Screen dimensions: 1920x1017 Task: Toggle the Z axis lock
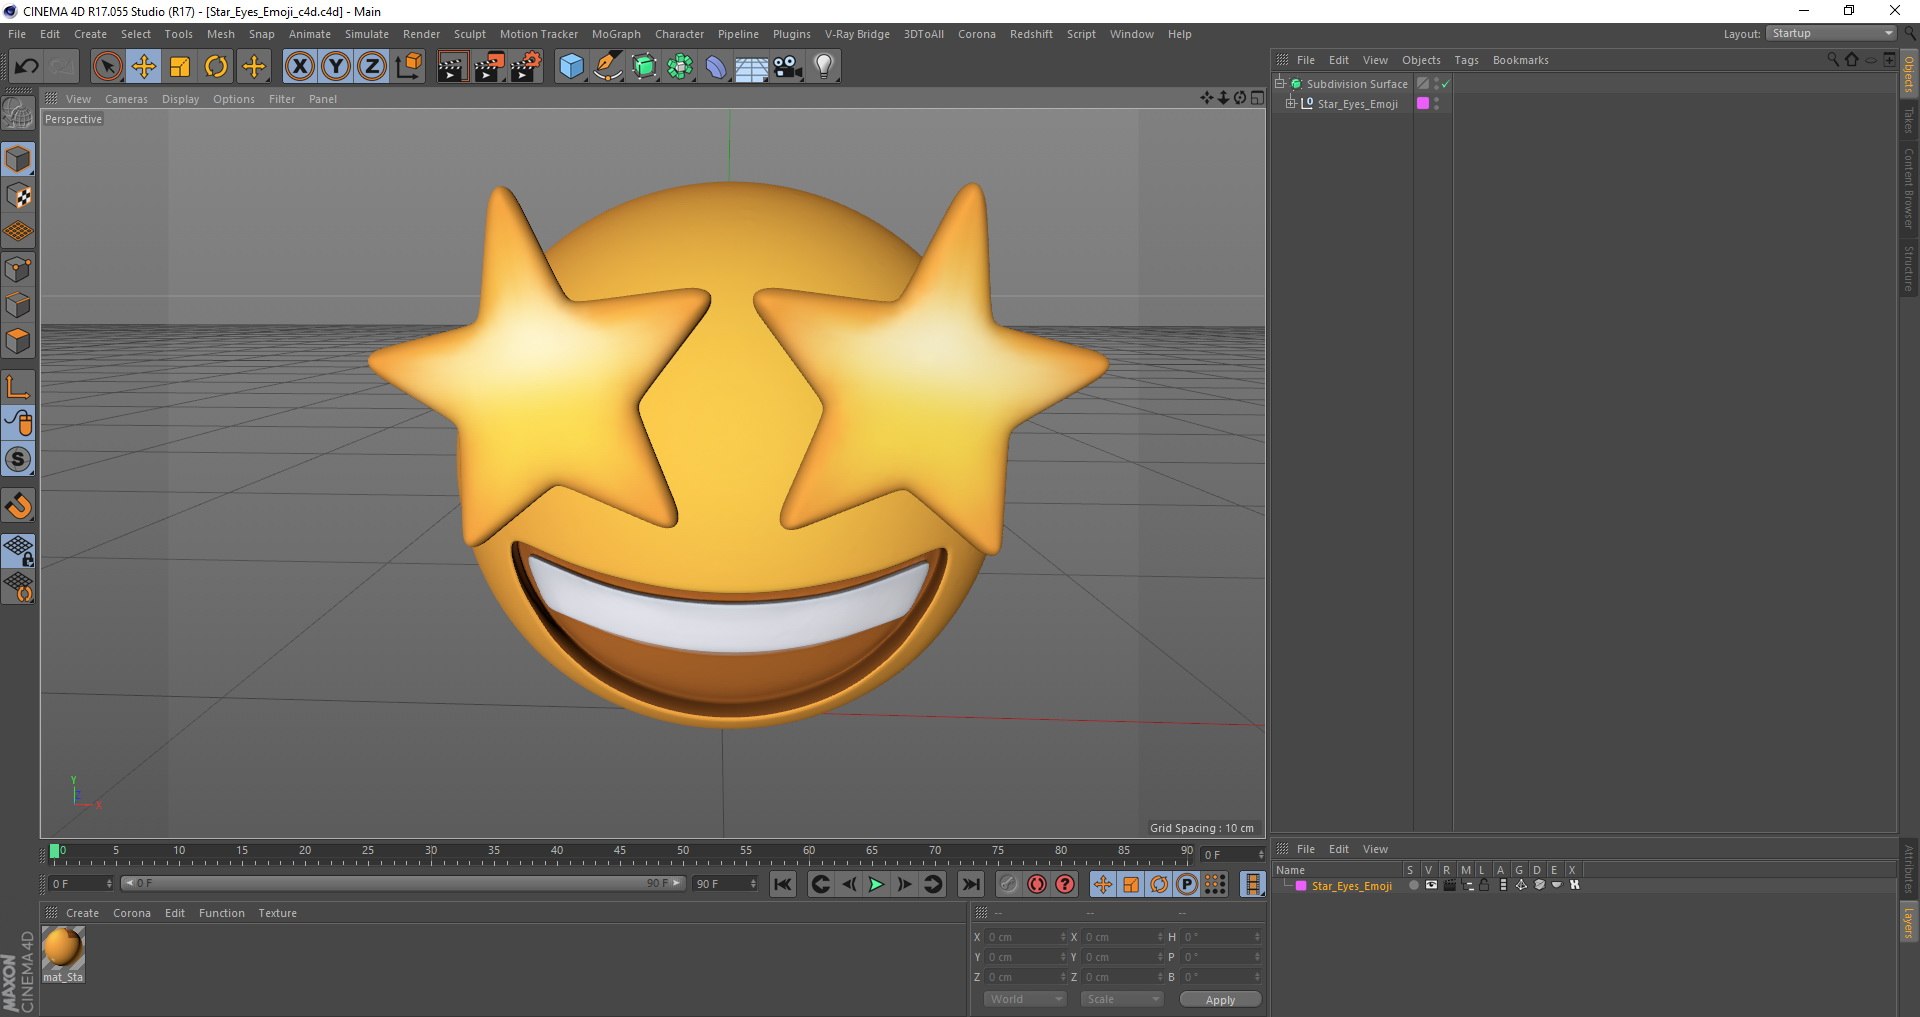(372, 67)
